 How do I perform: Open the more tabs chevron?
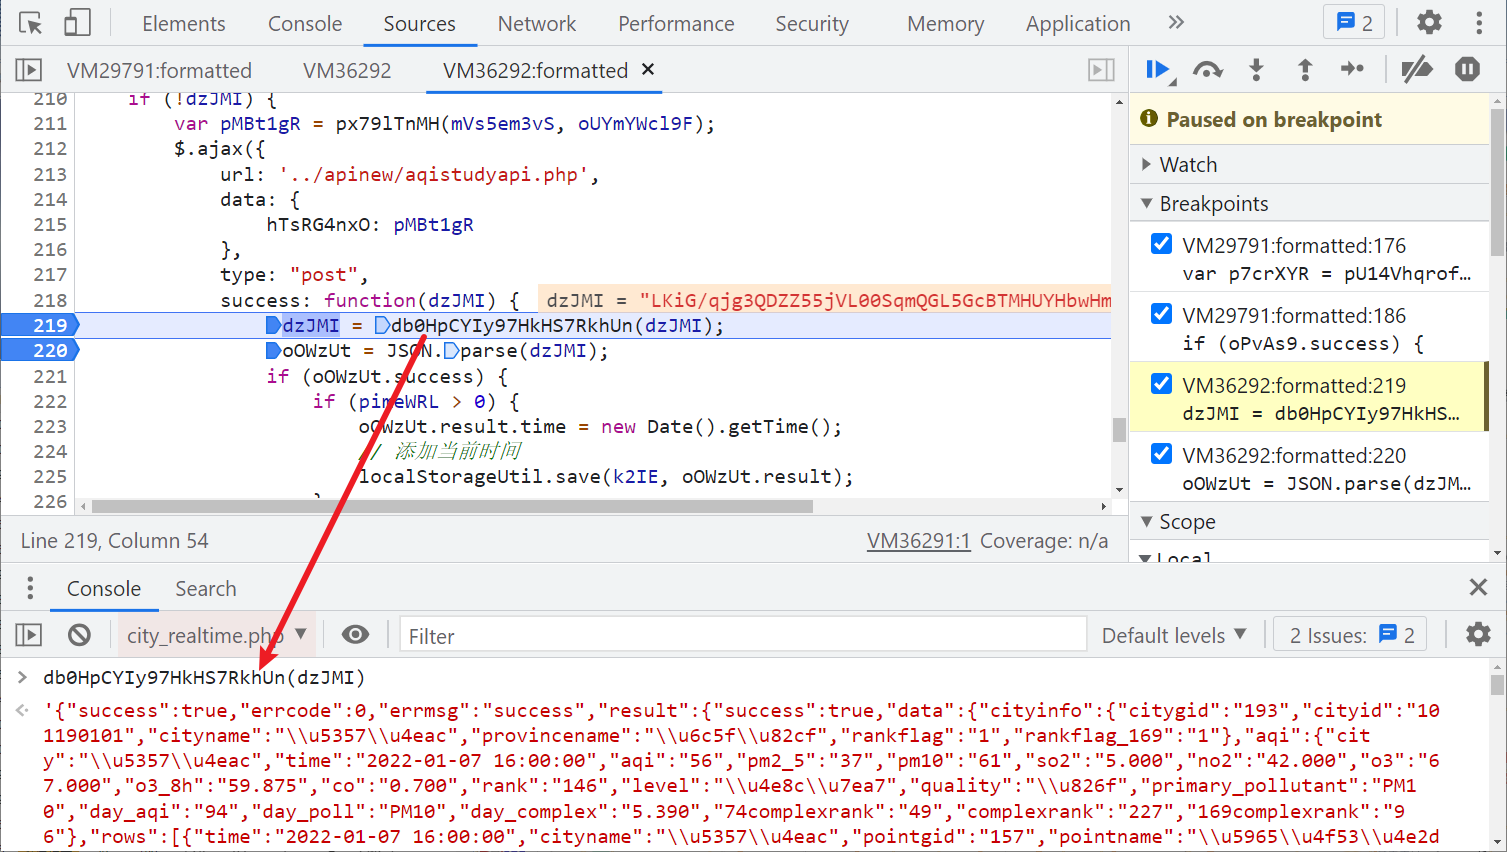[x=1176, y=22]
